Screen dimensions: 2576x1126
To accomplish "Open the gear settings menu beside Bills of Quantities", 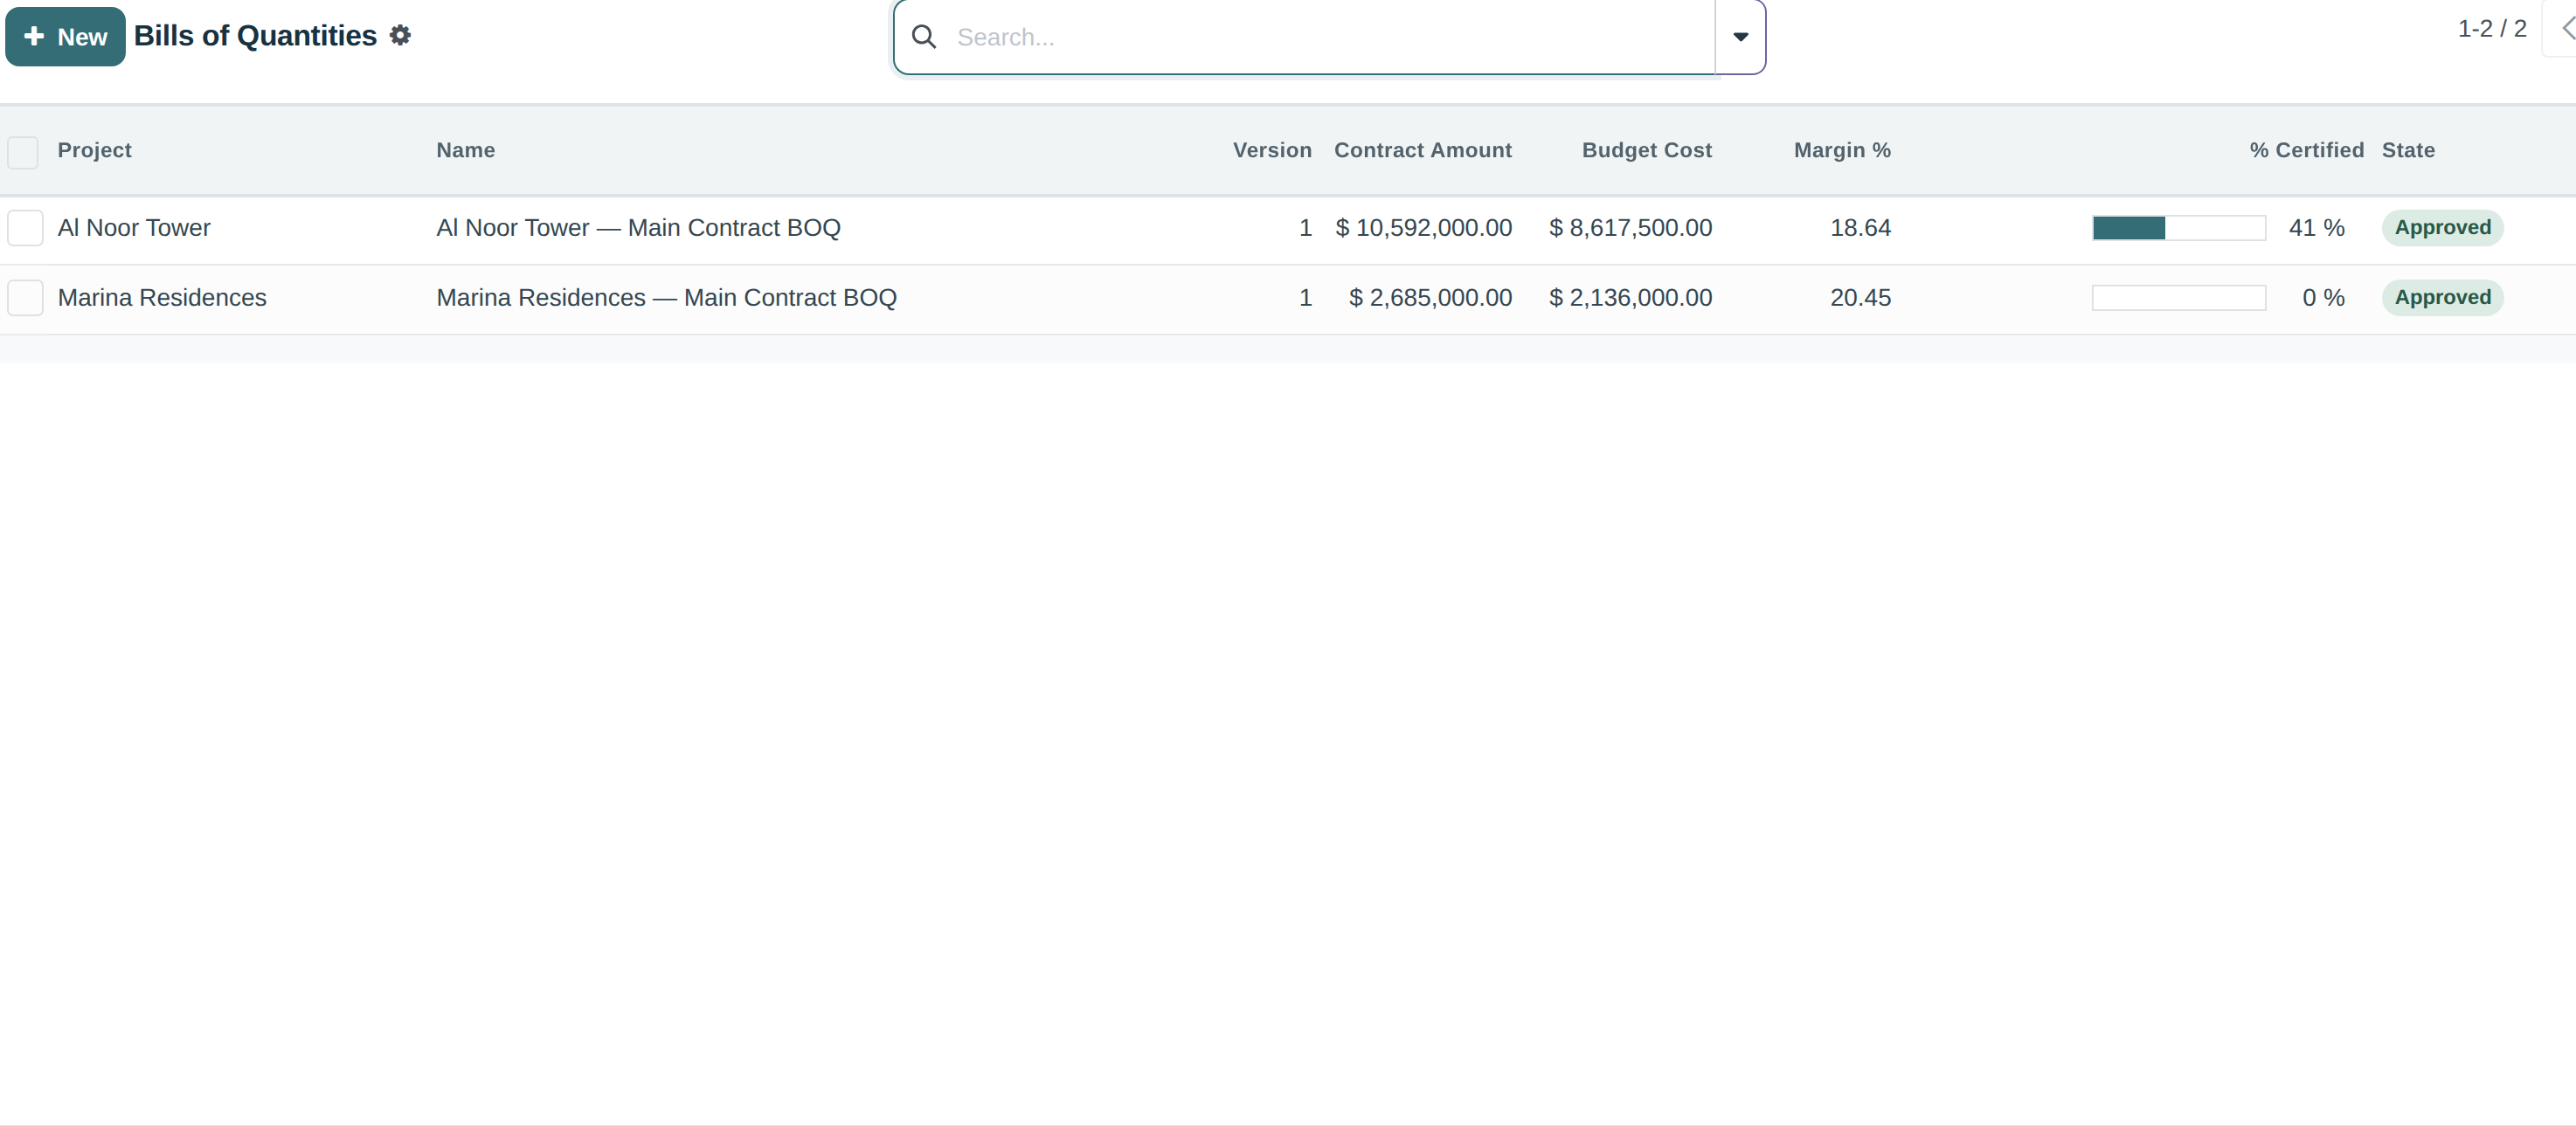I will 400,36.
